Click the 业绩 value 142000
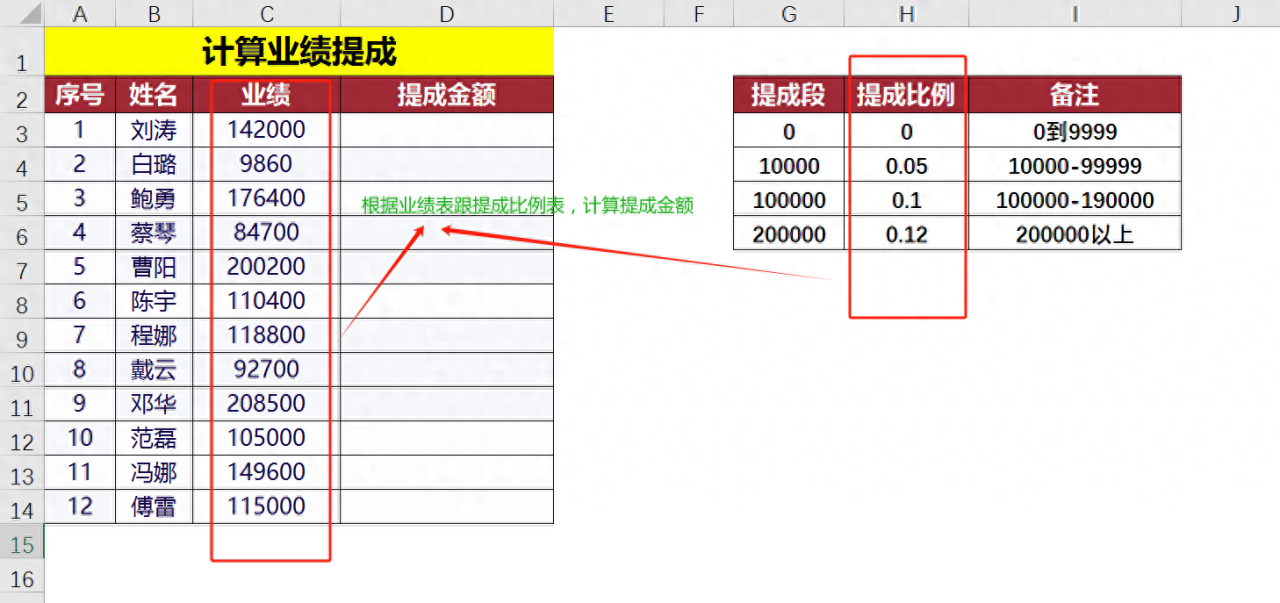 click(x=266, y=130)
